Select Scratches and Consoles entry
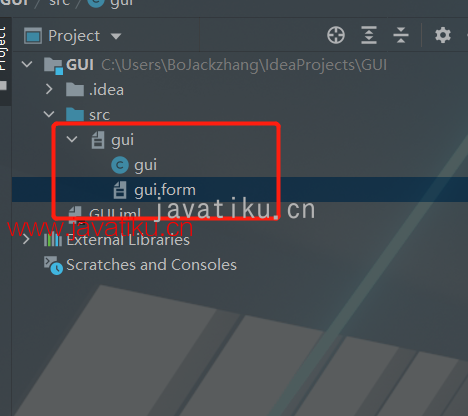Screen dimensions: 468x416 tap(151, 265)
